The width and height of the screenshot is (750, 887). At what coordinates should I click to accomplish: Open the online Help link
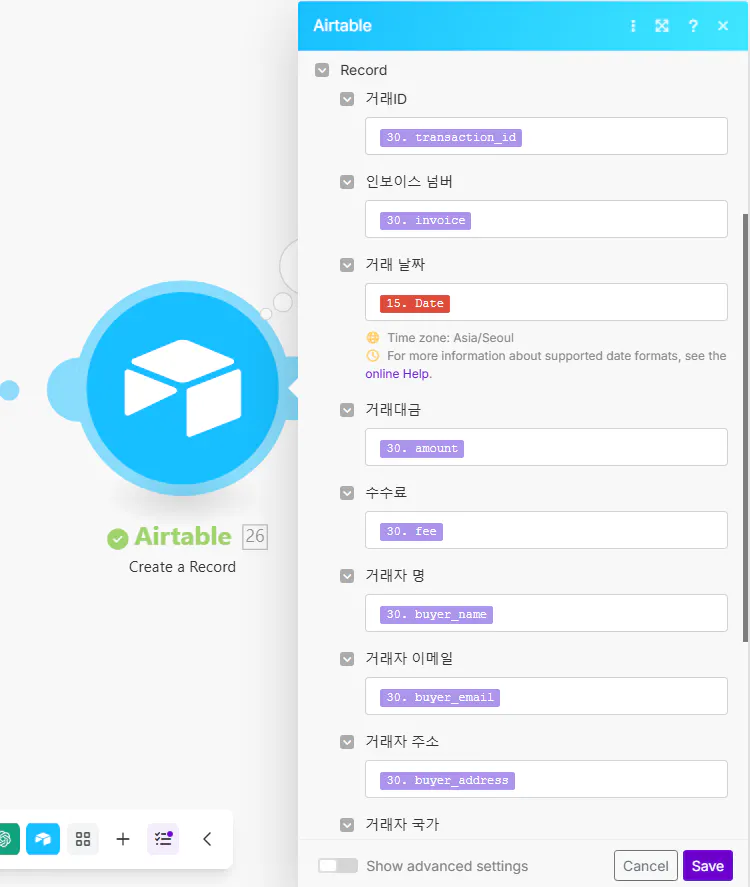pos(397,374)
